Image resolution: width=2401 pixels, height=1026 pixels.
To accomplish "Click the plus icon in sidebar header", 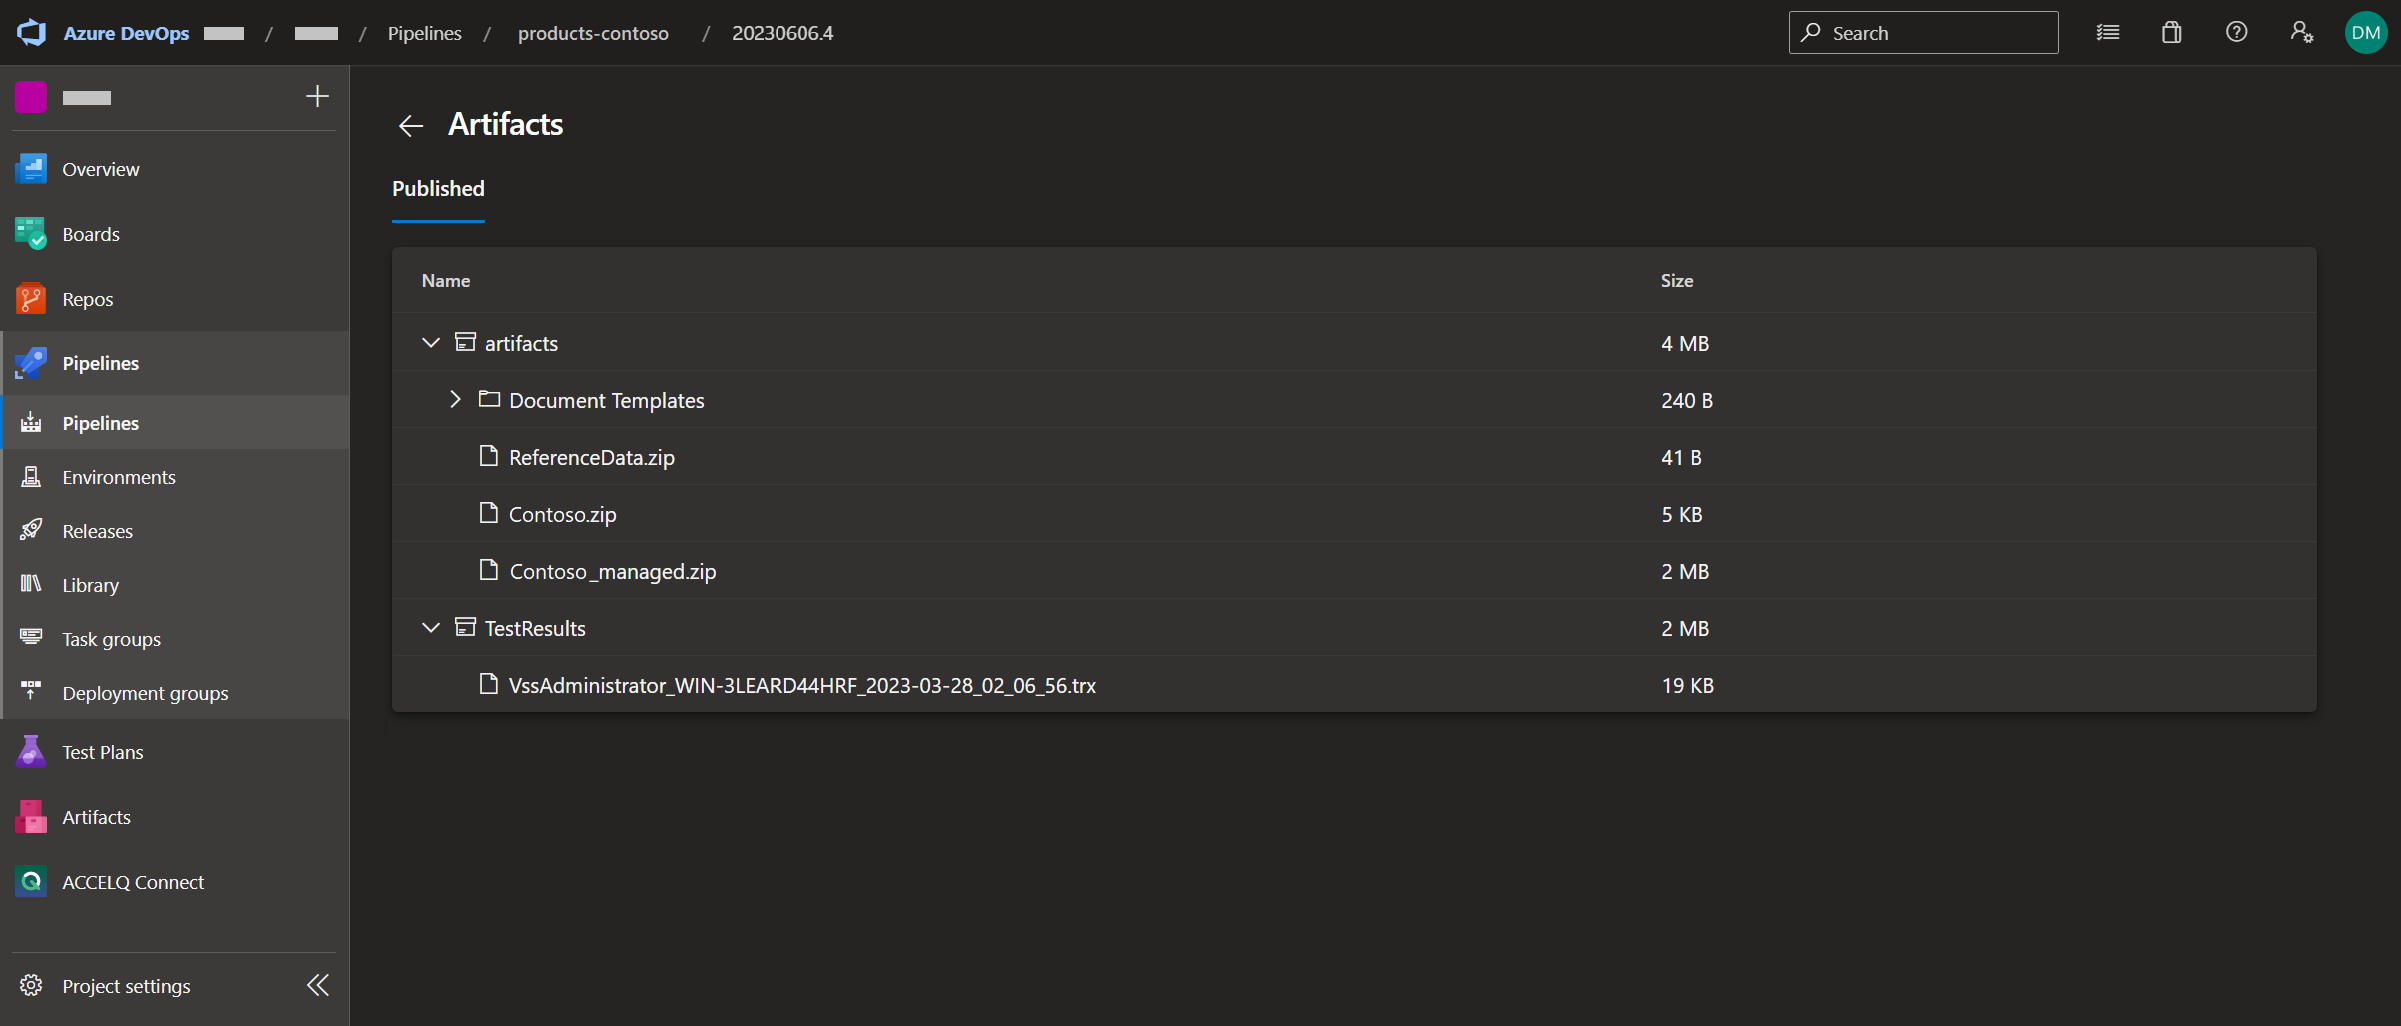I will (317, 97).
